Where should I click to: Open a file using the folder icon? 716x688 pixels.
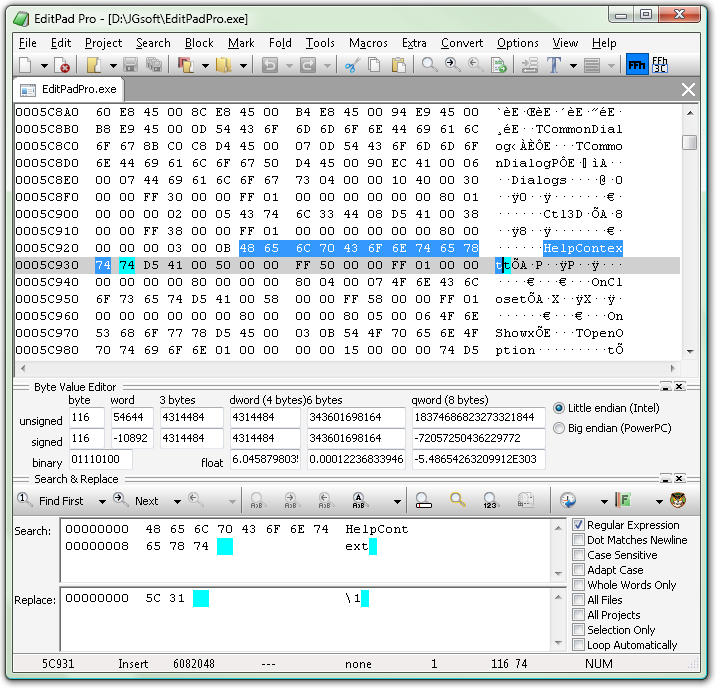(94, 65)
